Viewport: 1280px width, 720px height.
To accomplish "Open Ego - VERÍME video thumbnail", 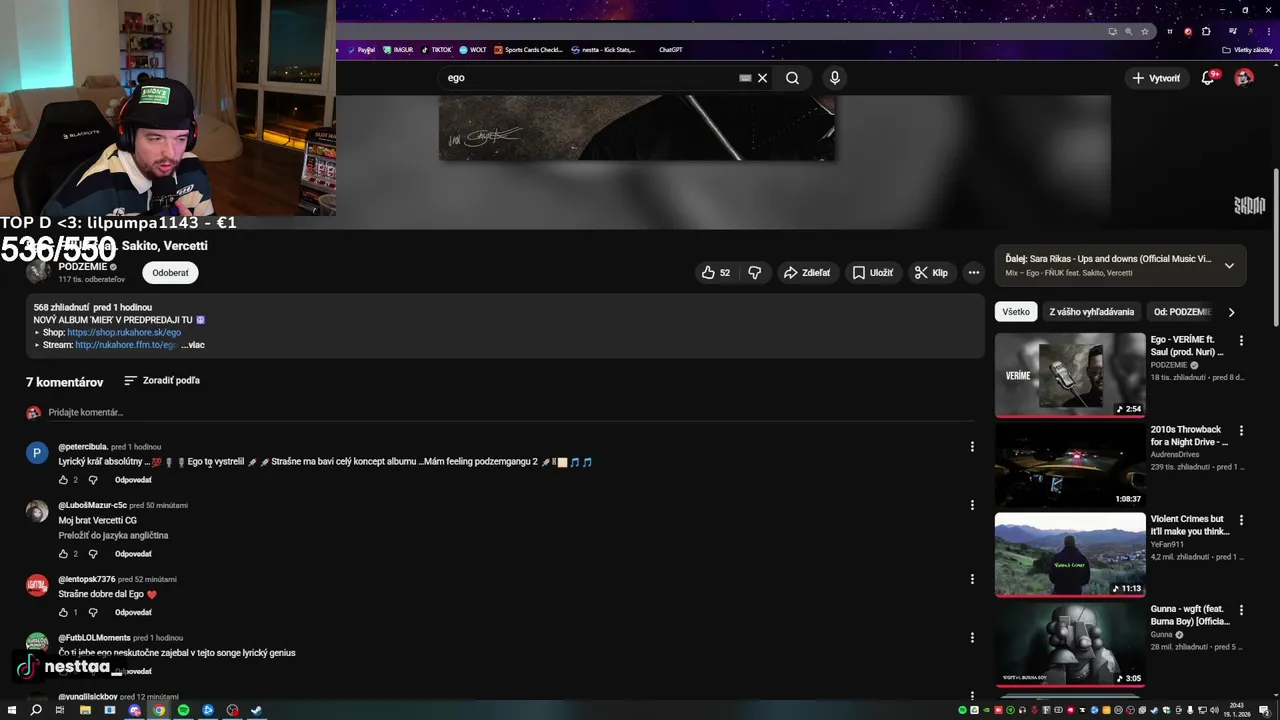I will (1070, 375).
